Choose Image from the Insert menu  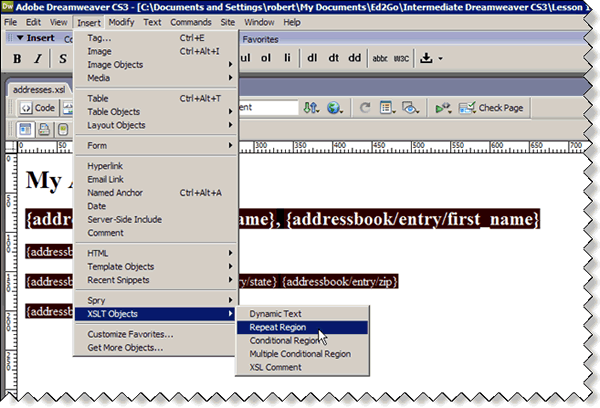(155, 51)
